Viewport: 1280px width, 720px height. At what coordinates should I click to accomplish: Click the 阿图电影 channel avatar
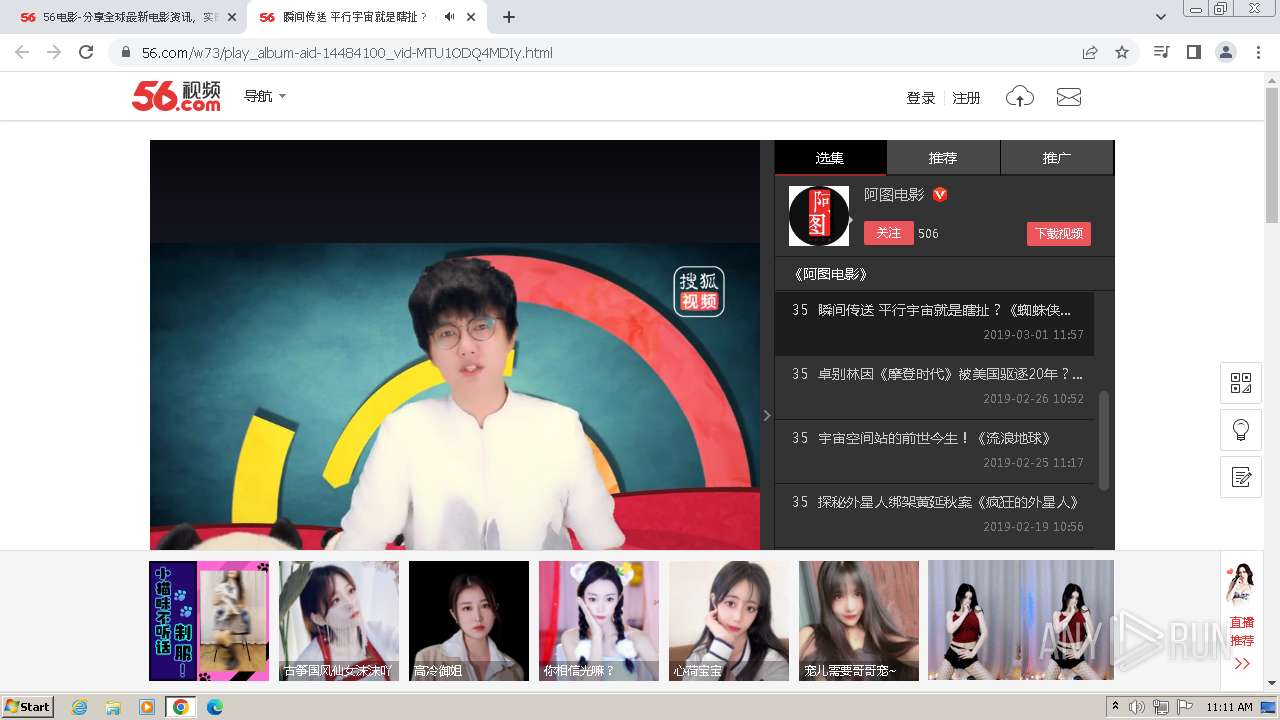[819, 216]
